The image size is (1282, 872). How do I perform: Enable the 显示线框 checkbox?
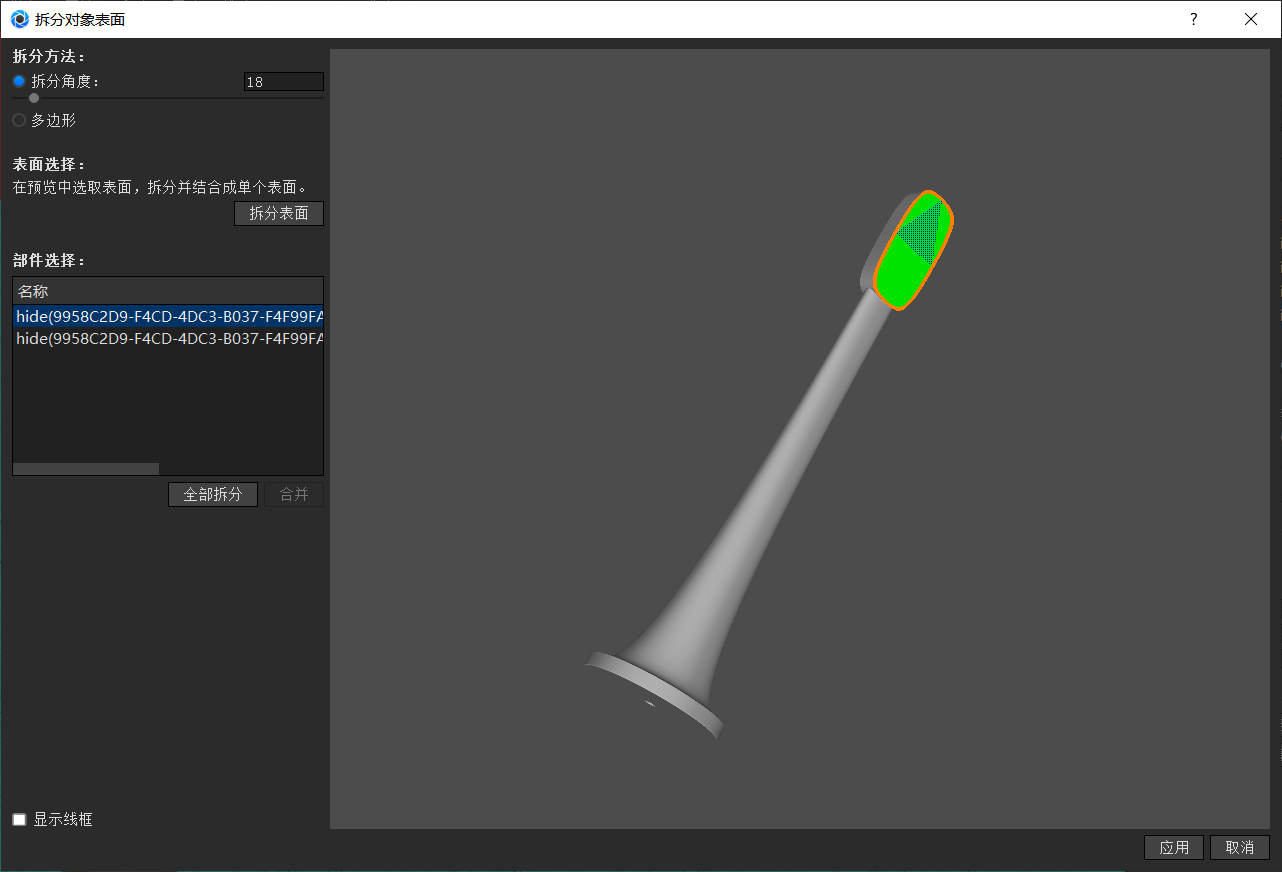pos(18,818)
